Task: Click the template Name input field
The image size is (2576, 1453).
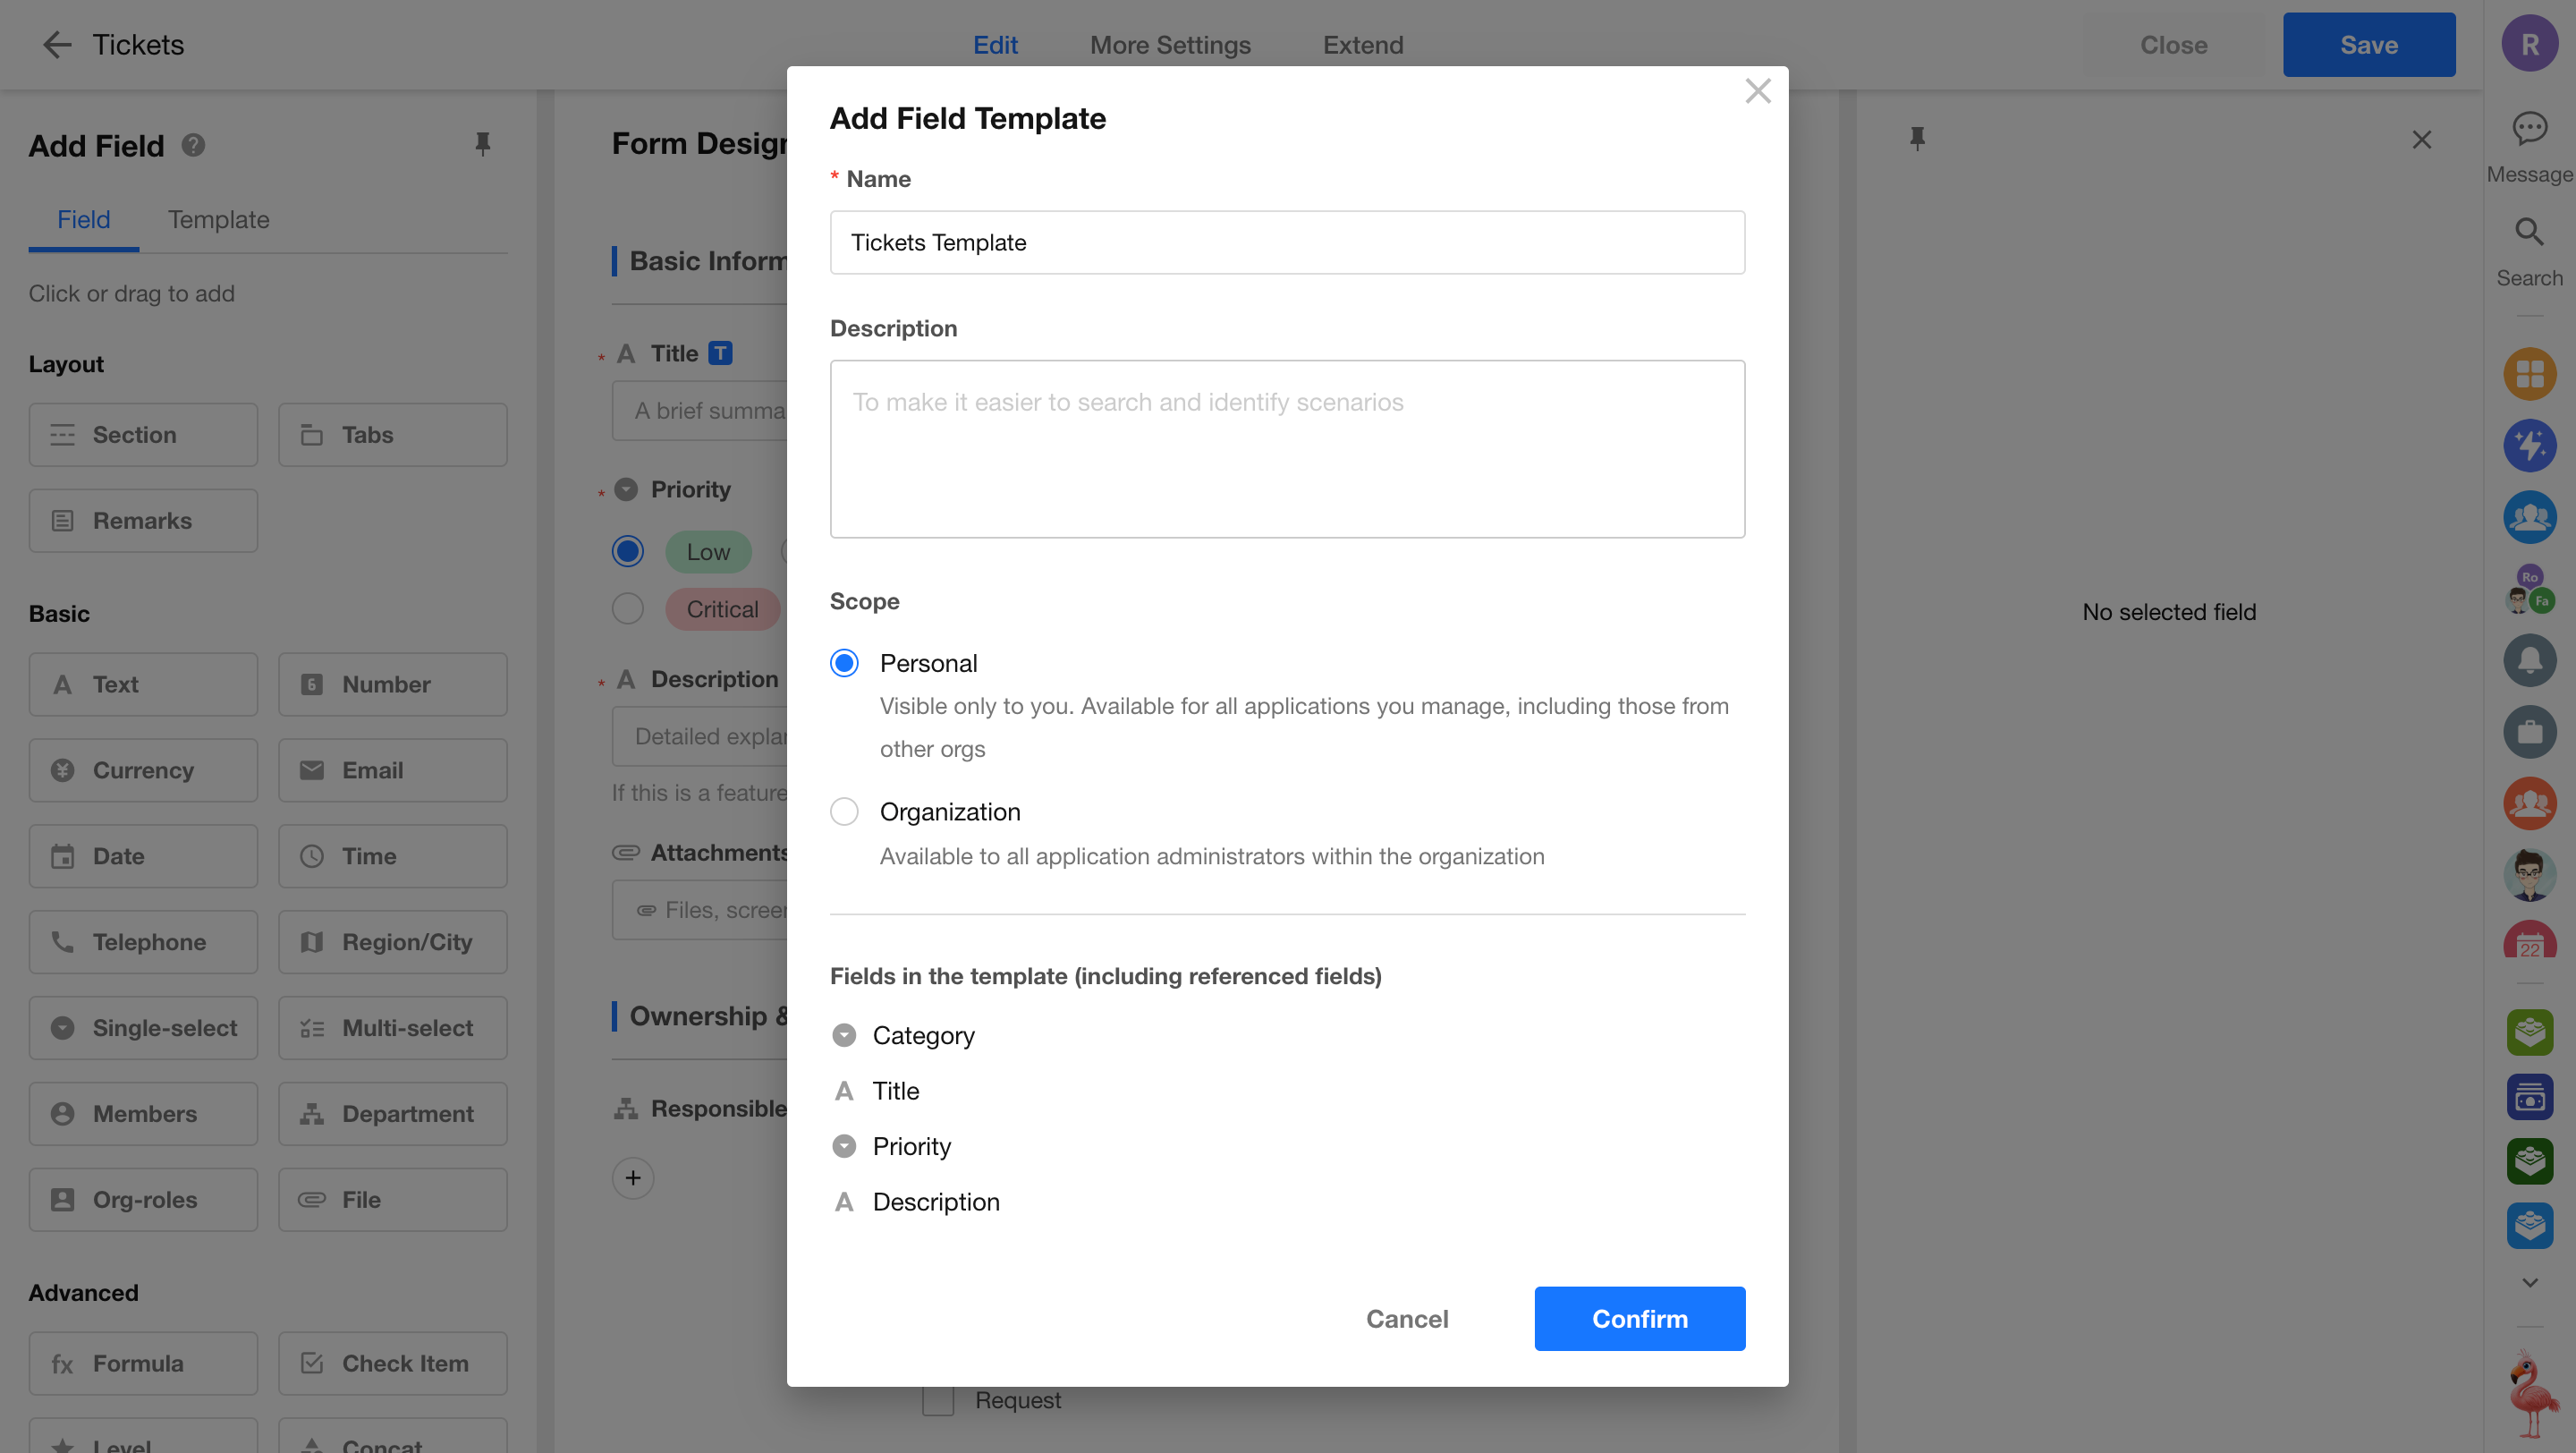Action: 1287,243
